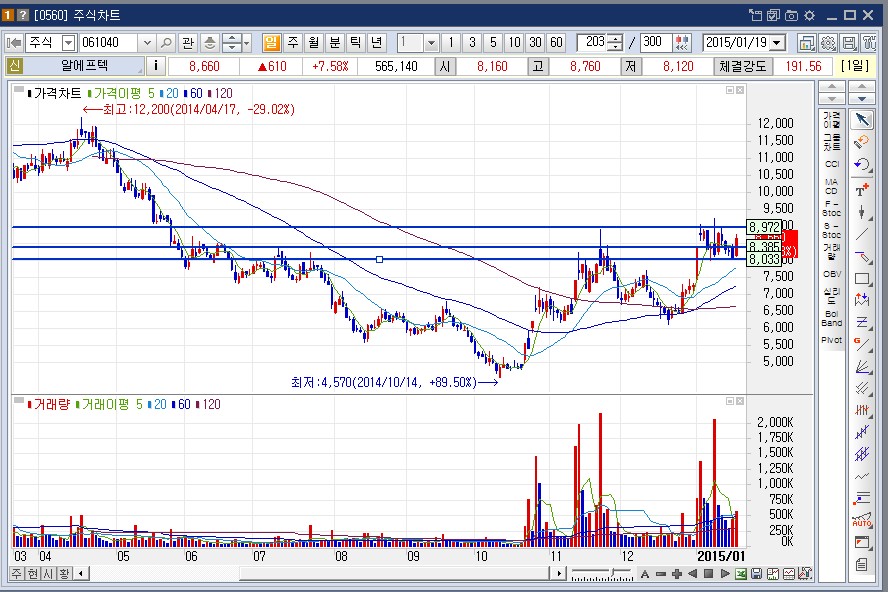Select the MACD indicator tab
This screenshot has width=888, height=592.
pyautogui.click(x=832, y=186)
